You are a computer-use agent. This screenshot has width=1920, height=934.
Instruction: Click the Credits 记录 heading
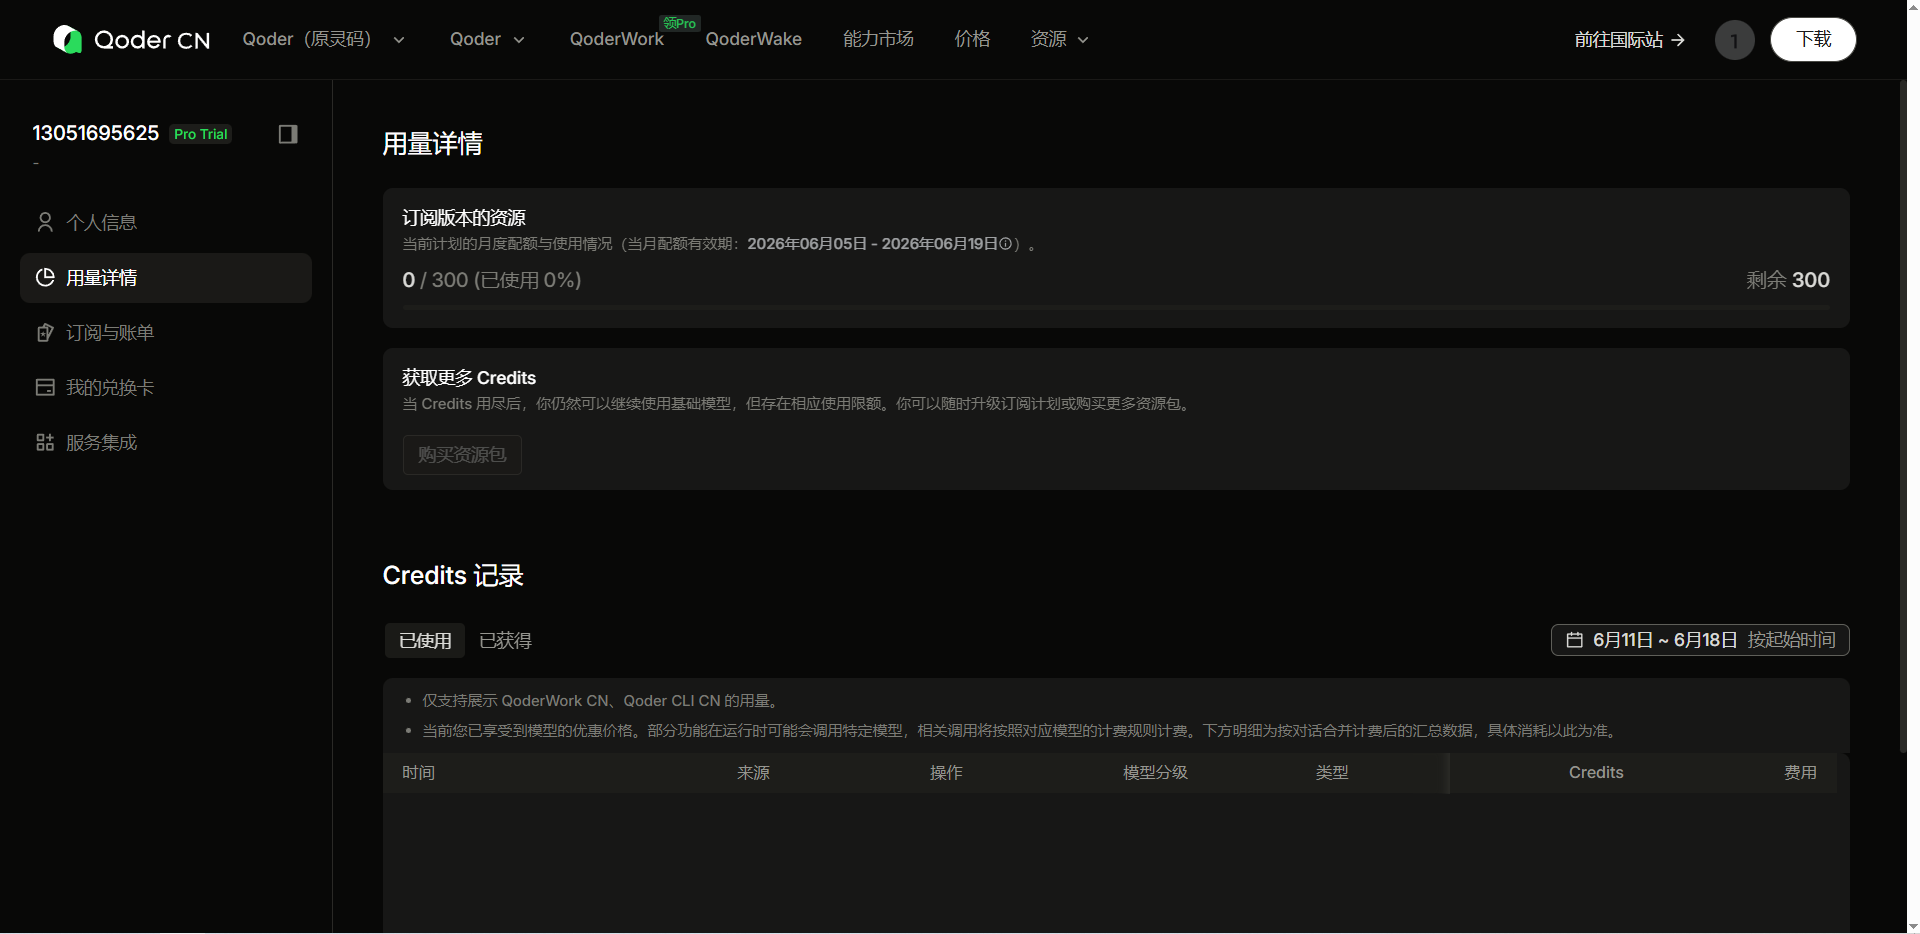pos(453,576)
